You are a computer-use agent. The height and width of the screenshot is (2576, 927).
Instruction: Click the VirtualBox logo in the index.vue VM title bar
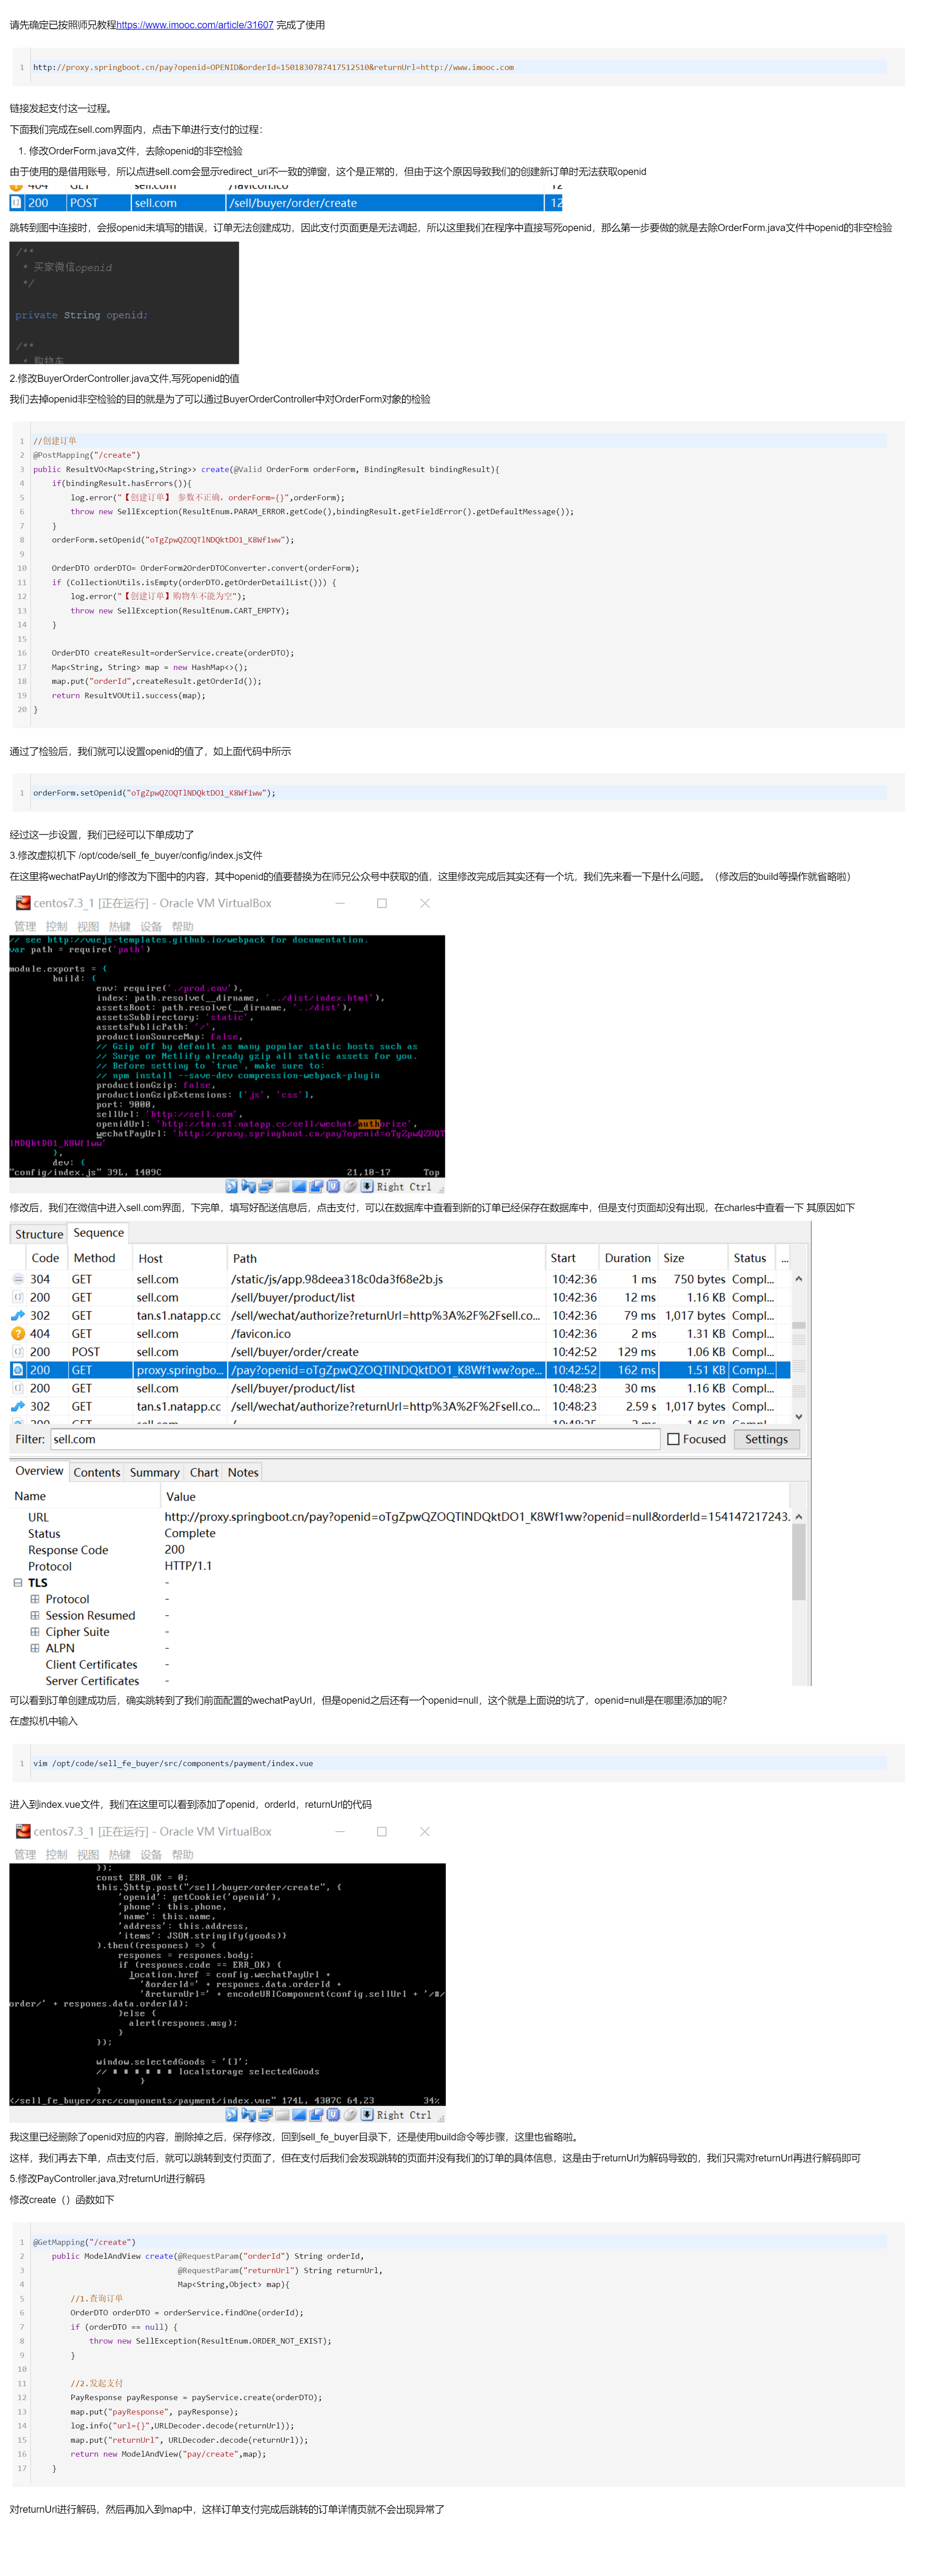(22, 1831)
